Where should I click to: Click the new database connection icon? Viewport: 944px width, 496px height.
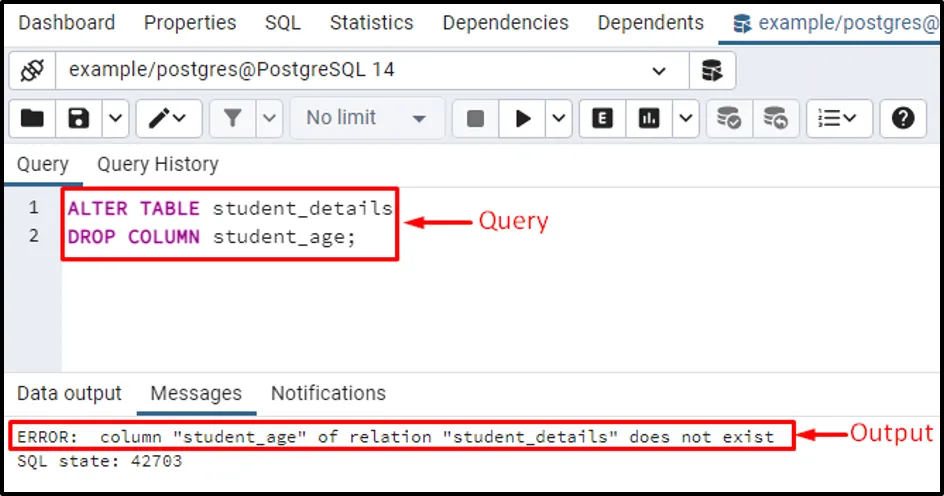pos(711,70)
